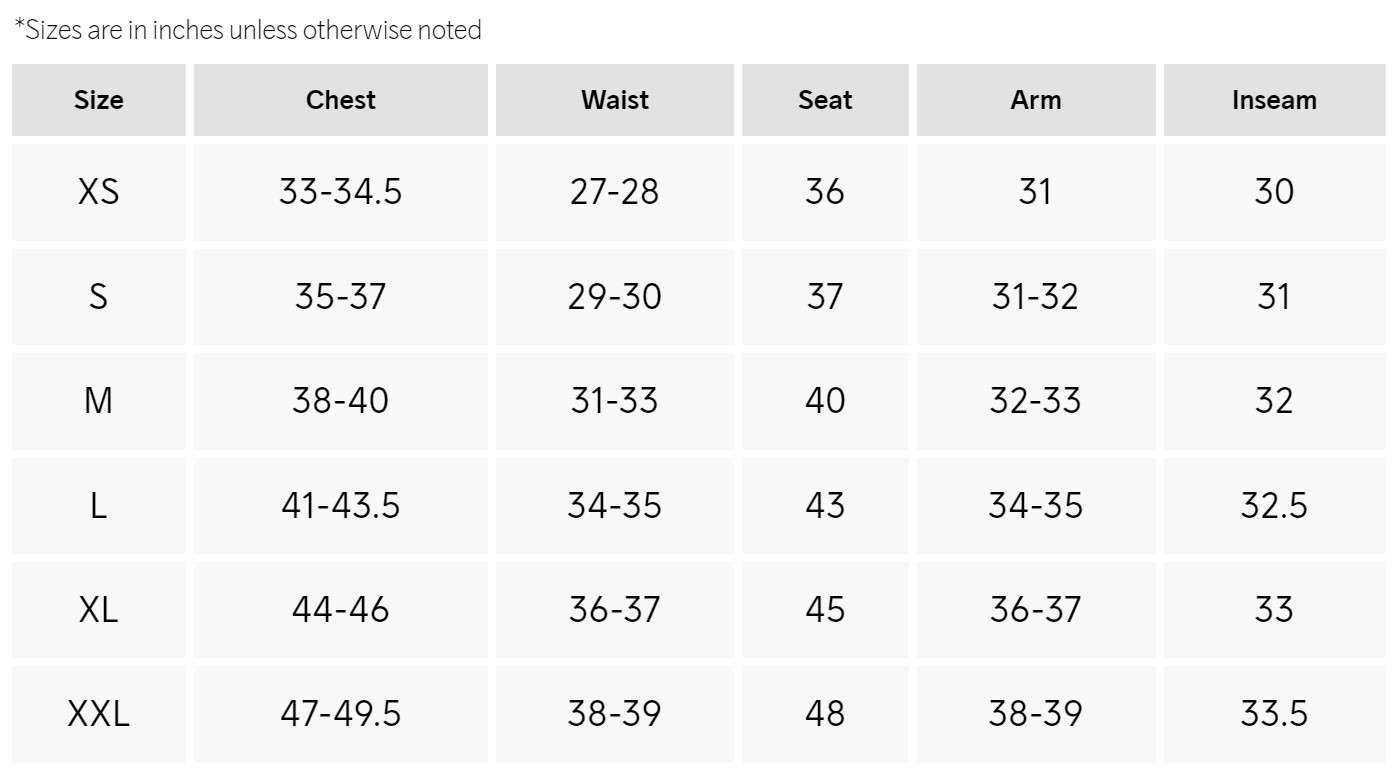Viewport: 1398px width, 778px height.
Task: Click the Waist column header
Action: 615,100
